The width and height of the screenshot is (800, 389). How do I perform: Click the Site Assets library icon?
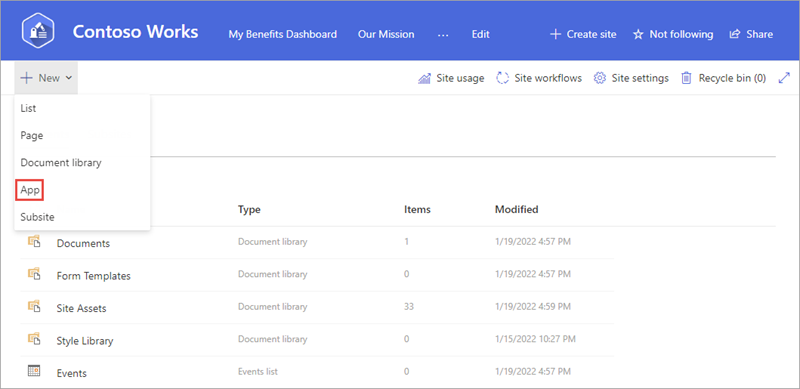pos(34,306)
